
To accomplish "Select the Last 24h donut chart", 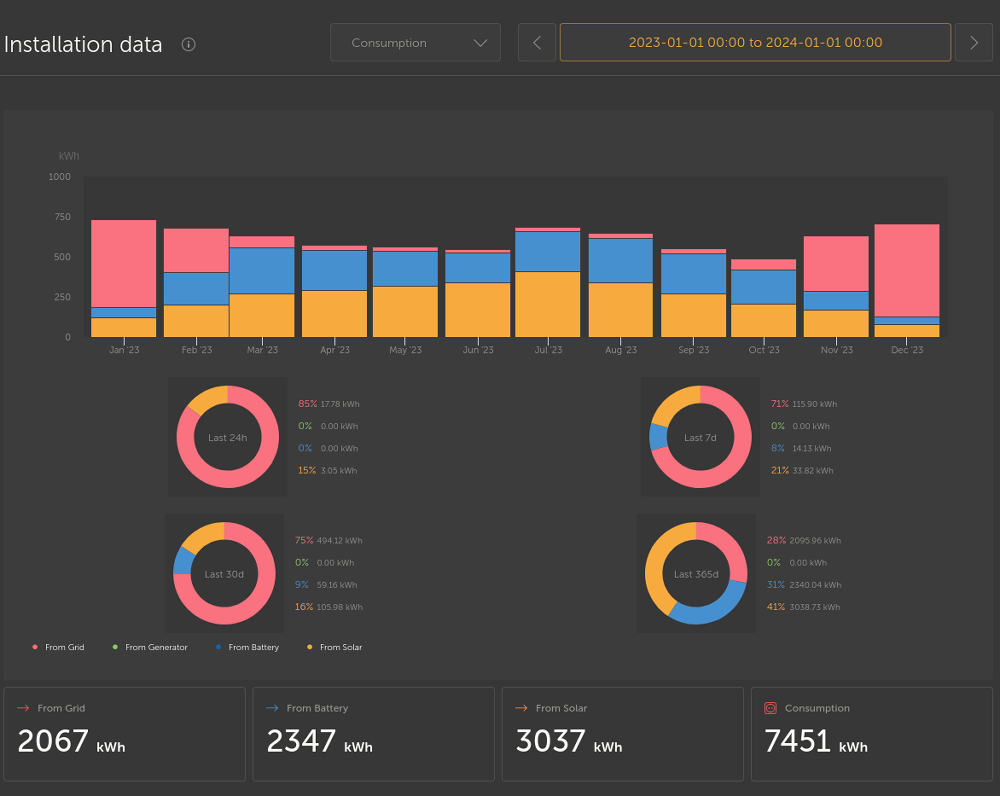I will click(228, 437).
